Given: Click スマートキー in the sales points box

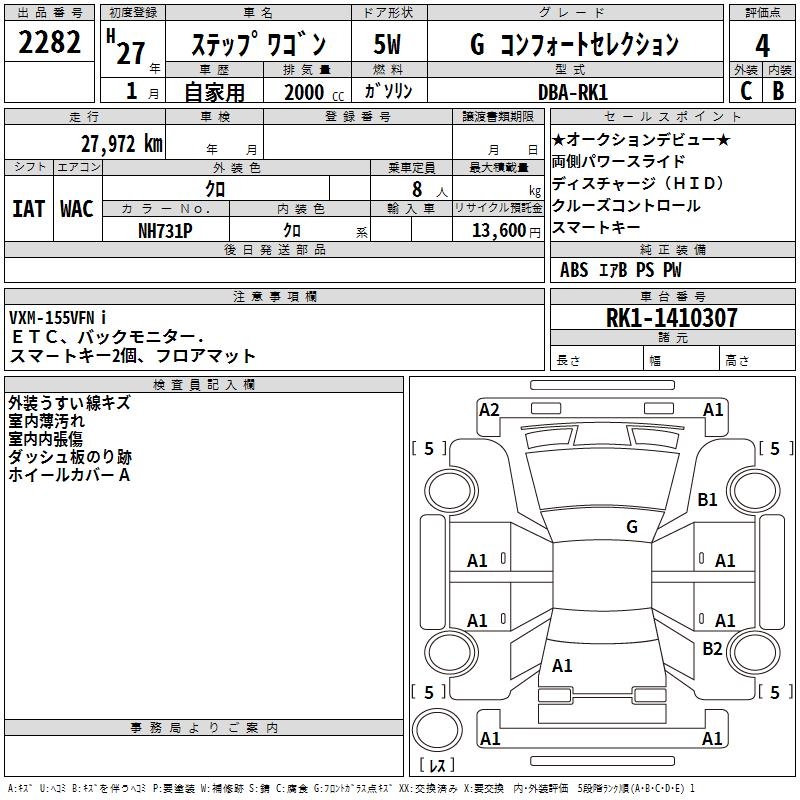Looking at the screenshot, I should (596, 227).
